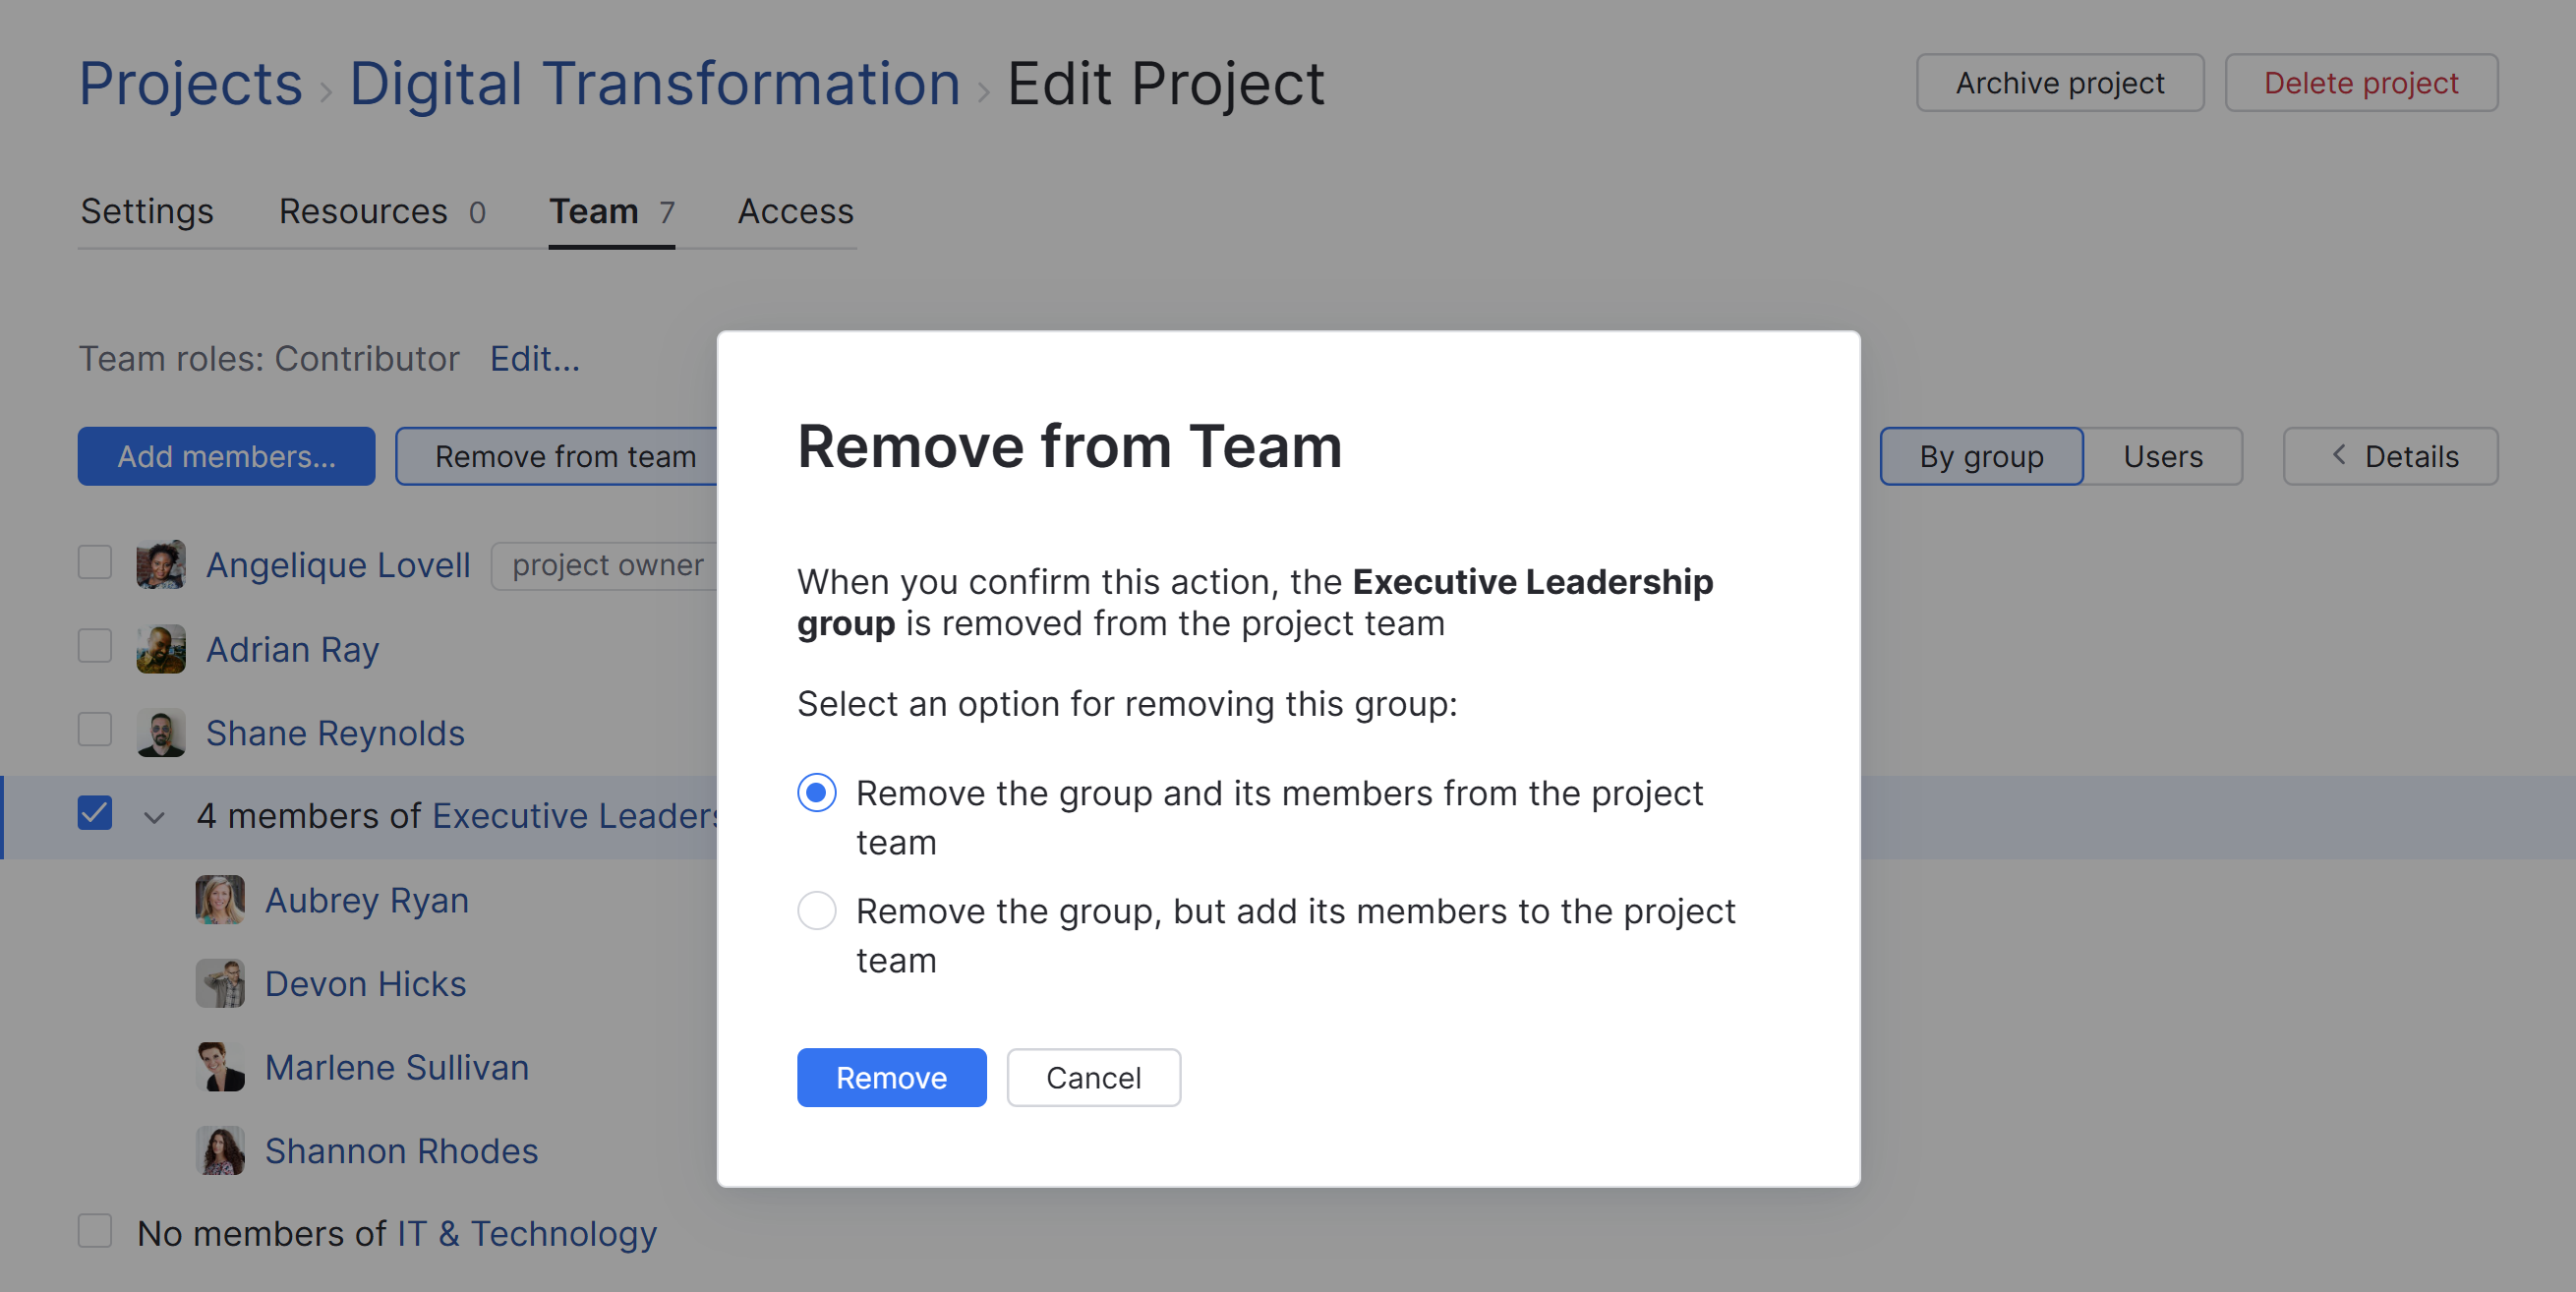Select 'Remove the group and its members' option
The width and height of the screenshot is (2576, 1292).
[816, 793]
